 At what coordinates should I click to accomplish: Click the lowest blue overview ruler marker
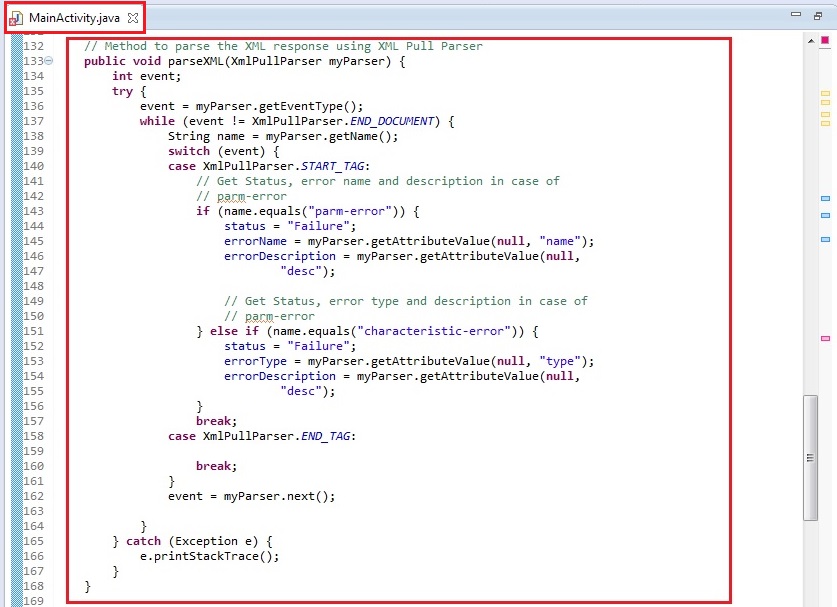[x=825, y=239]
